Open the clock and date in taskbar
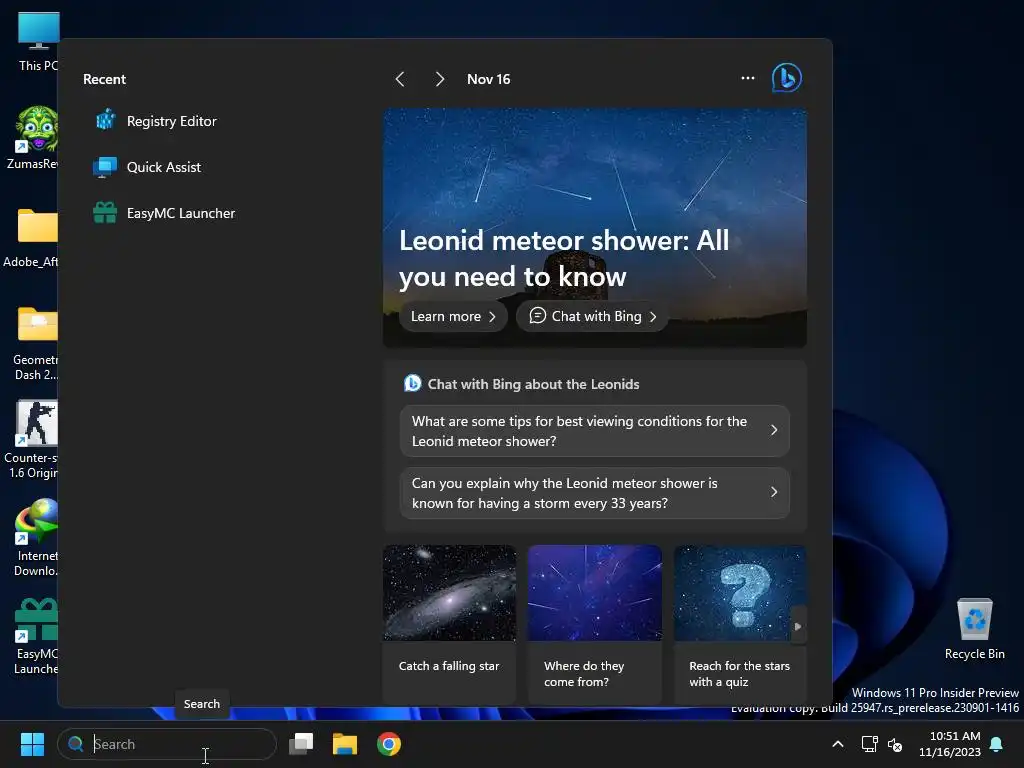1024x768 pixels. tap(949, 744)
